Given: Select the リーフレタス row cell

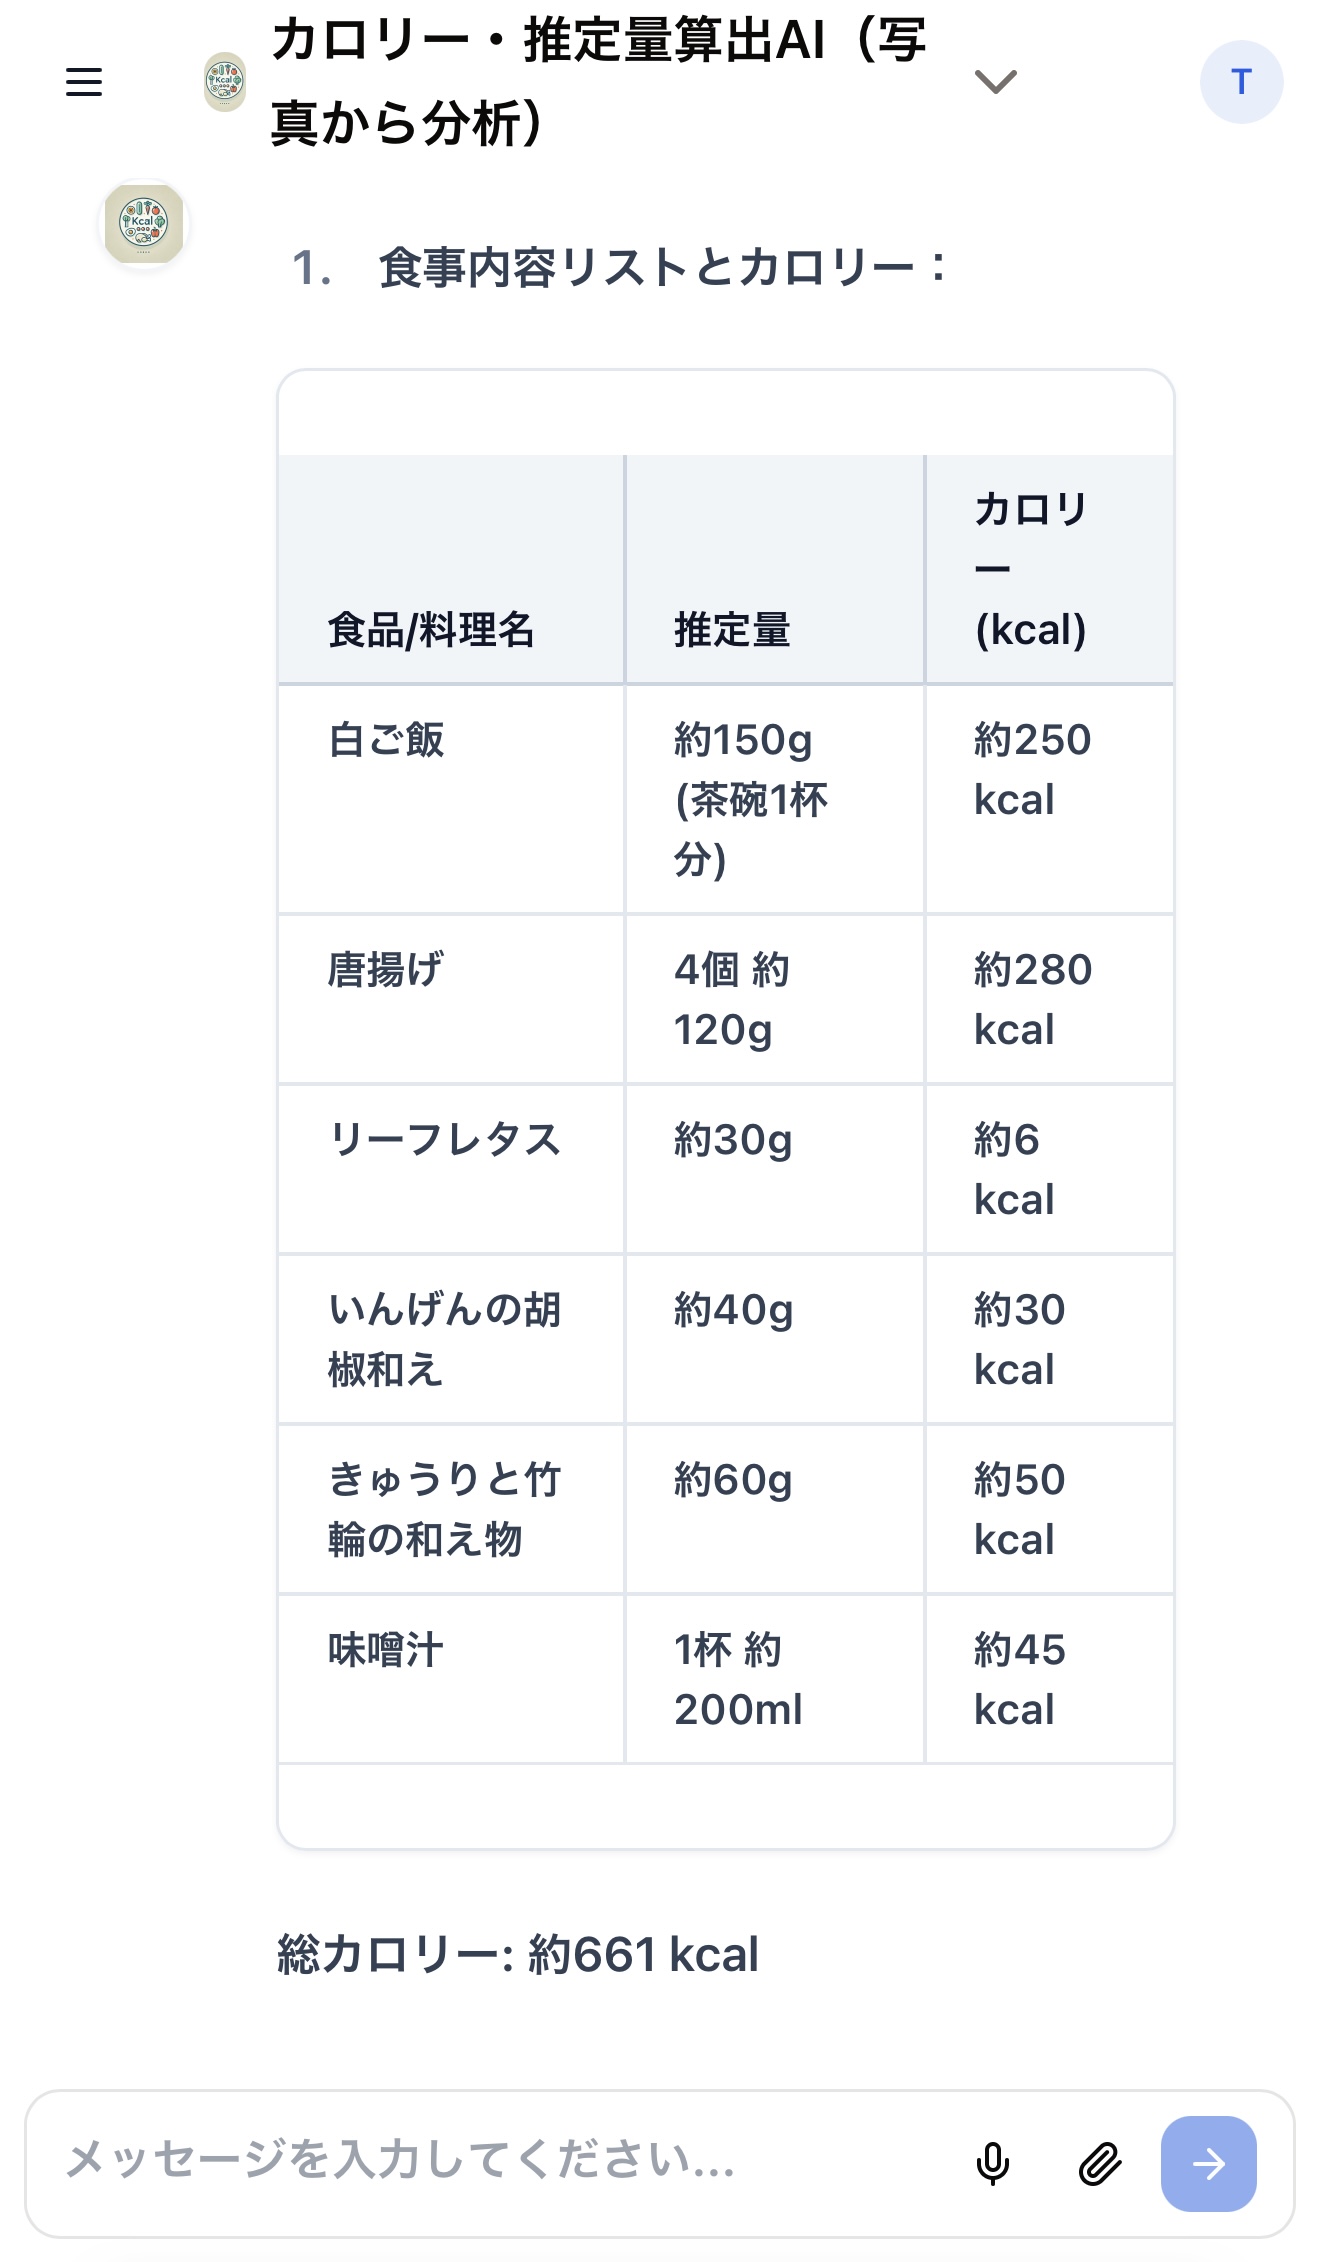Looking at the screenshot, I should pos(444,1140).
